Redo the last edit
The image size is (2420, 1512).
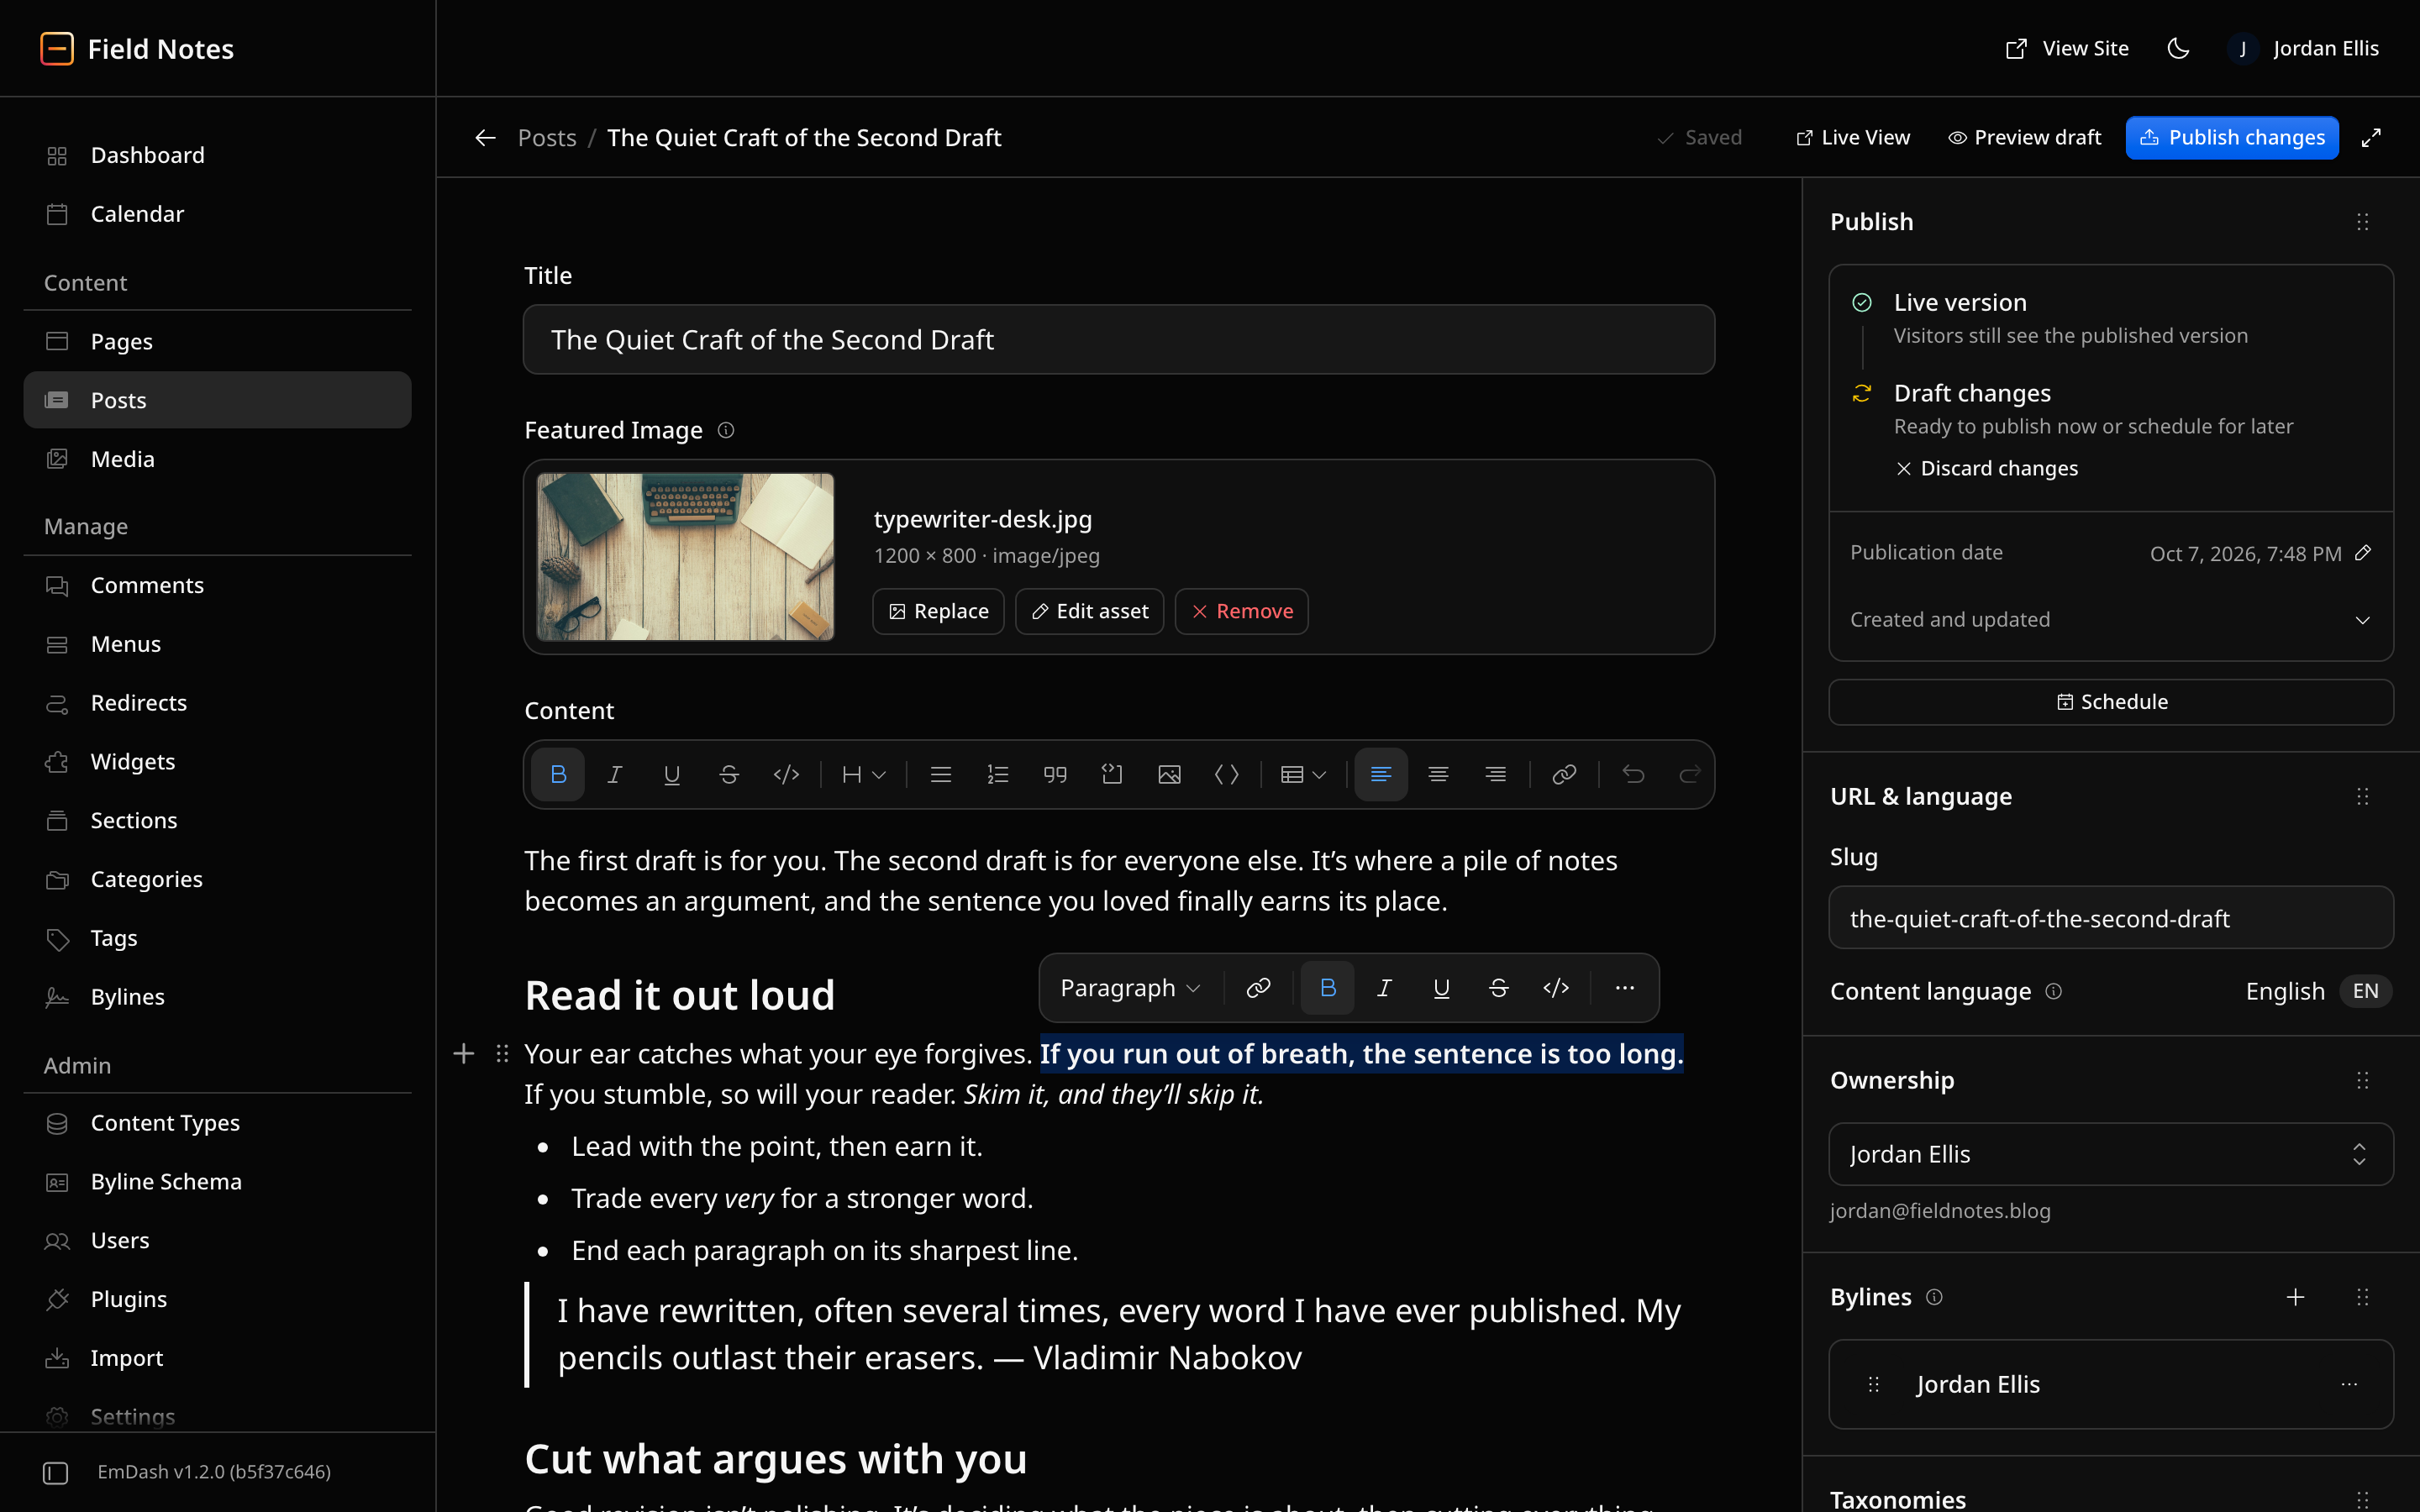1690,774
